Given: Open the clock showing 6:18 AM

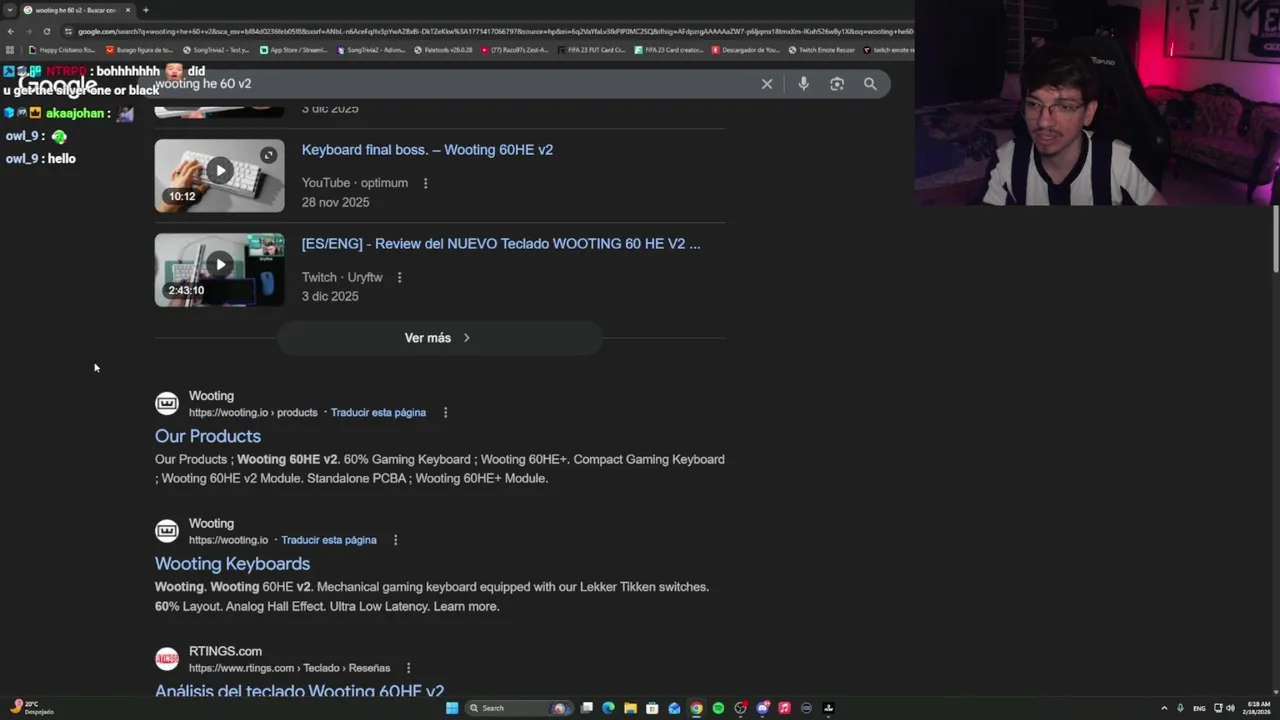Looking at the screenshot, I should point(1258,708).
